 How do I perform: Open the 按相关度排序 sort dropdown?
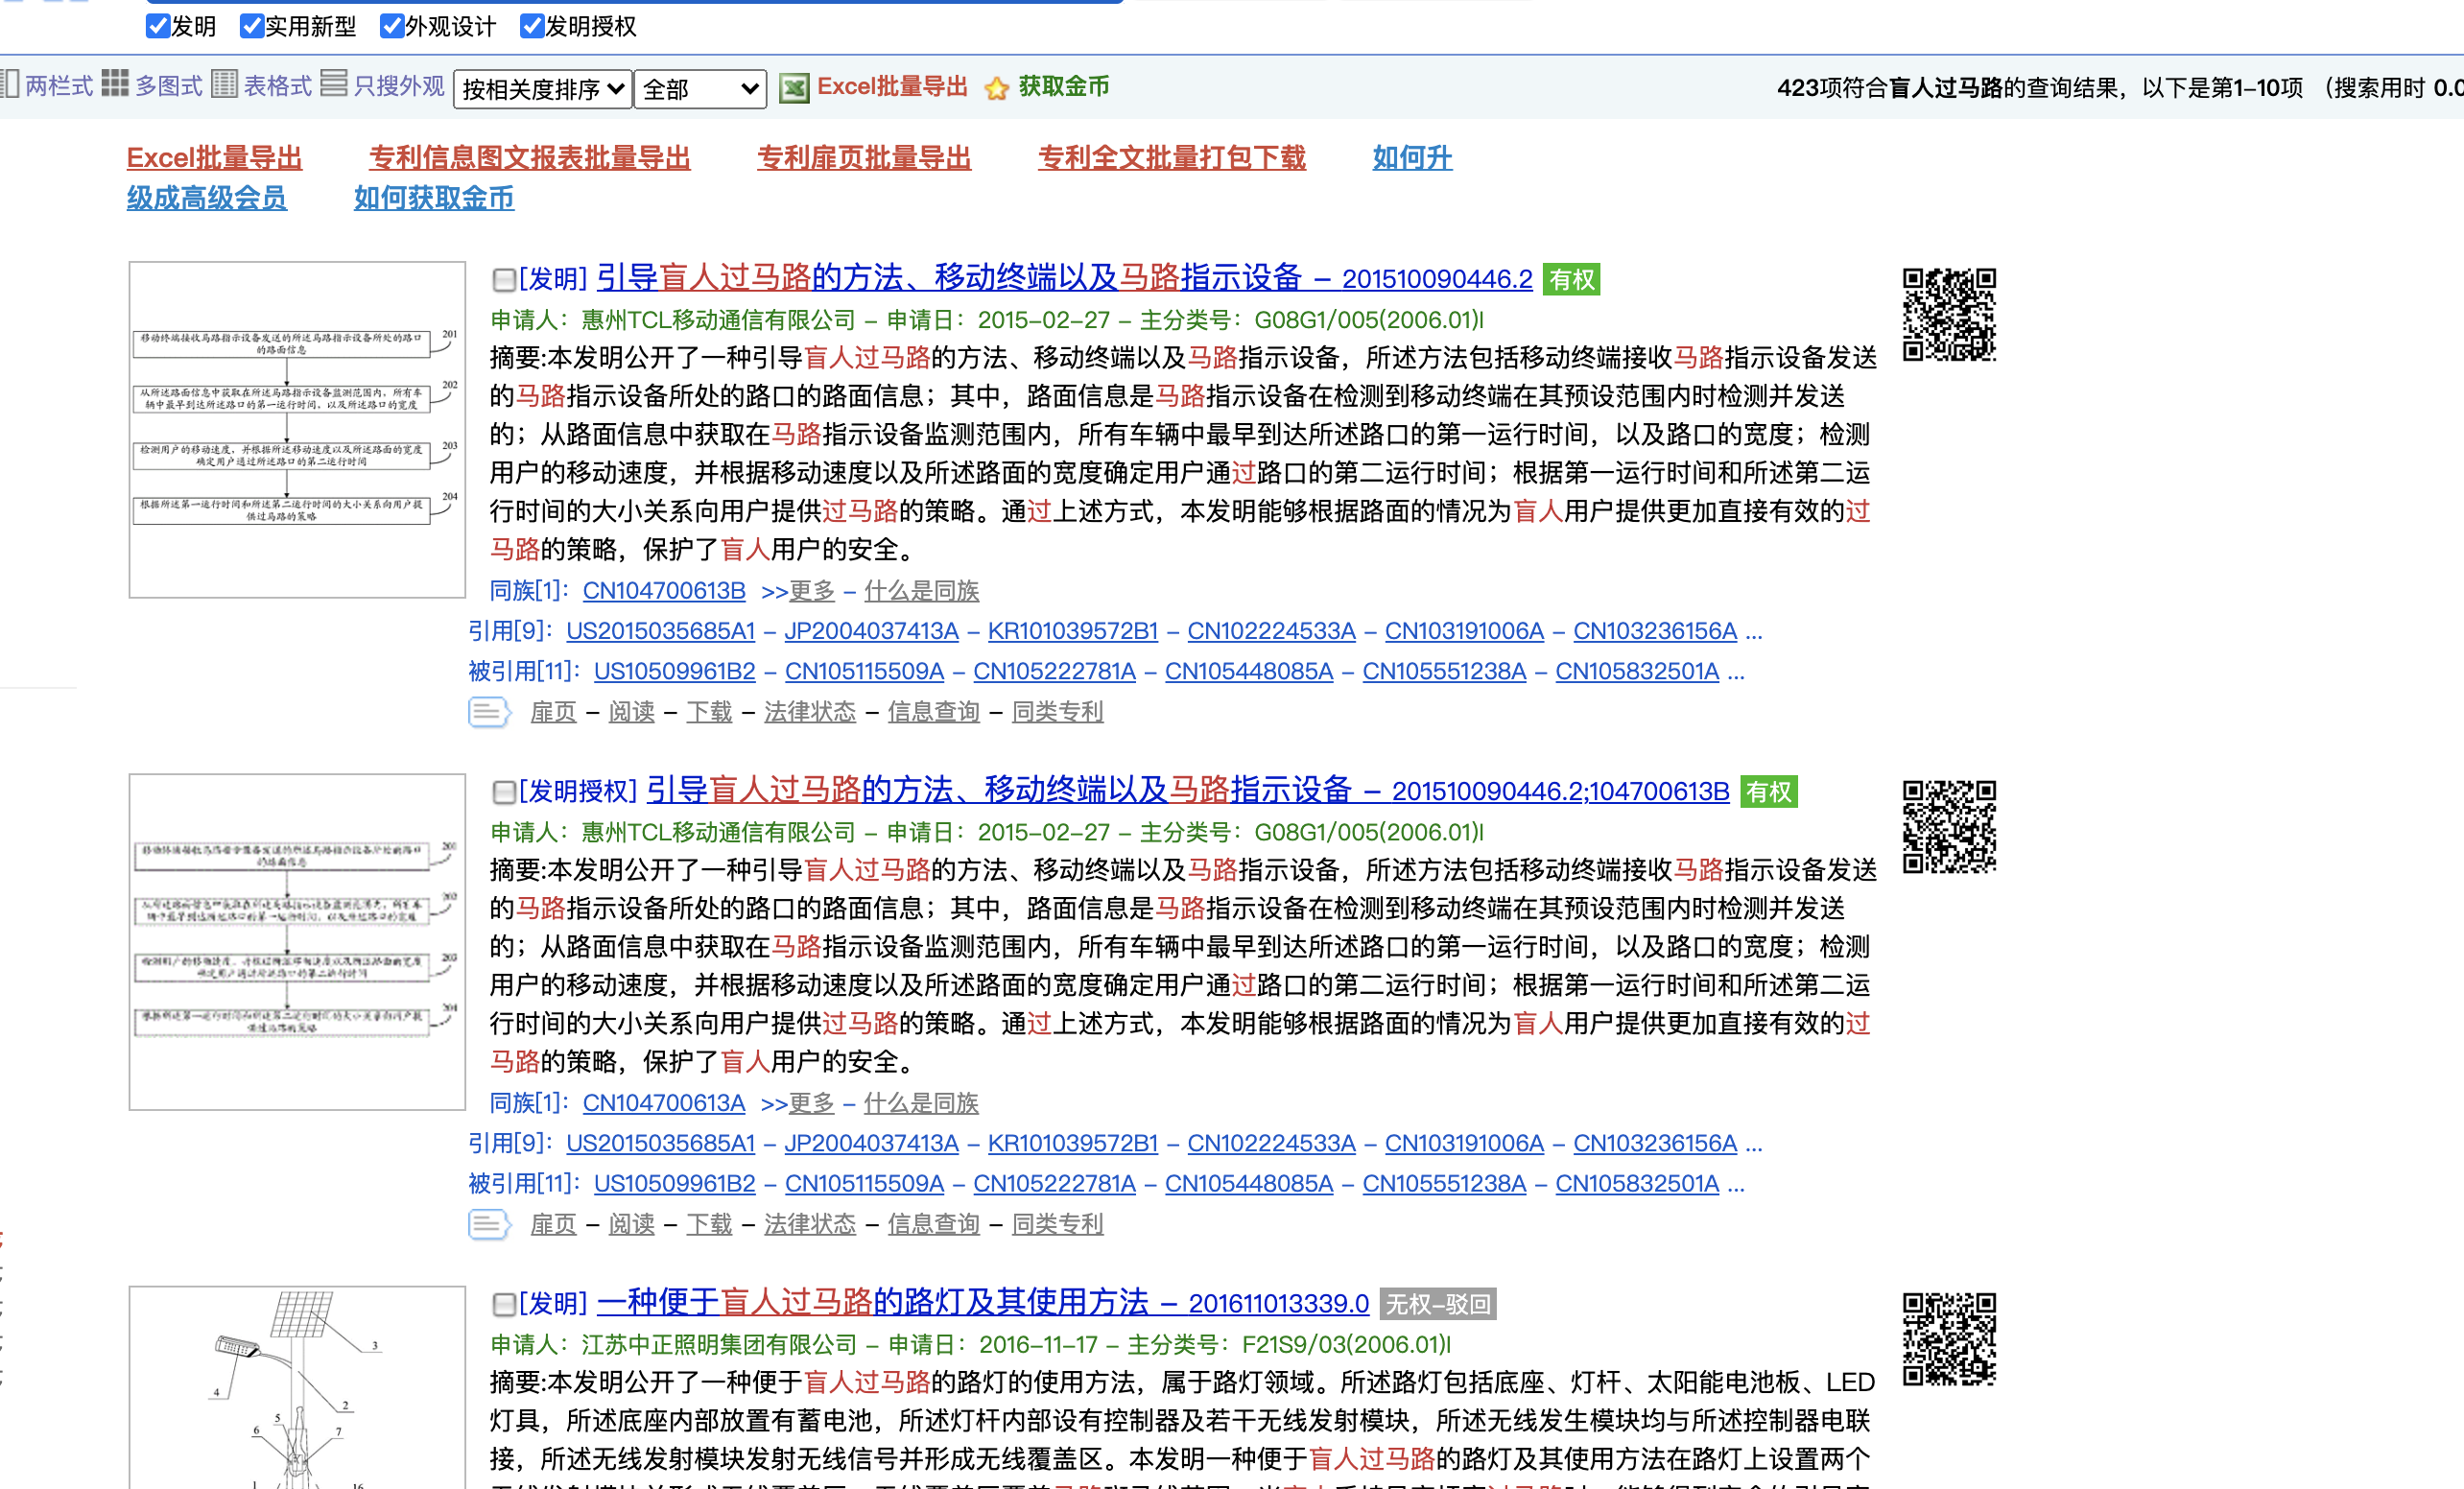click(542, 89)
